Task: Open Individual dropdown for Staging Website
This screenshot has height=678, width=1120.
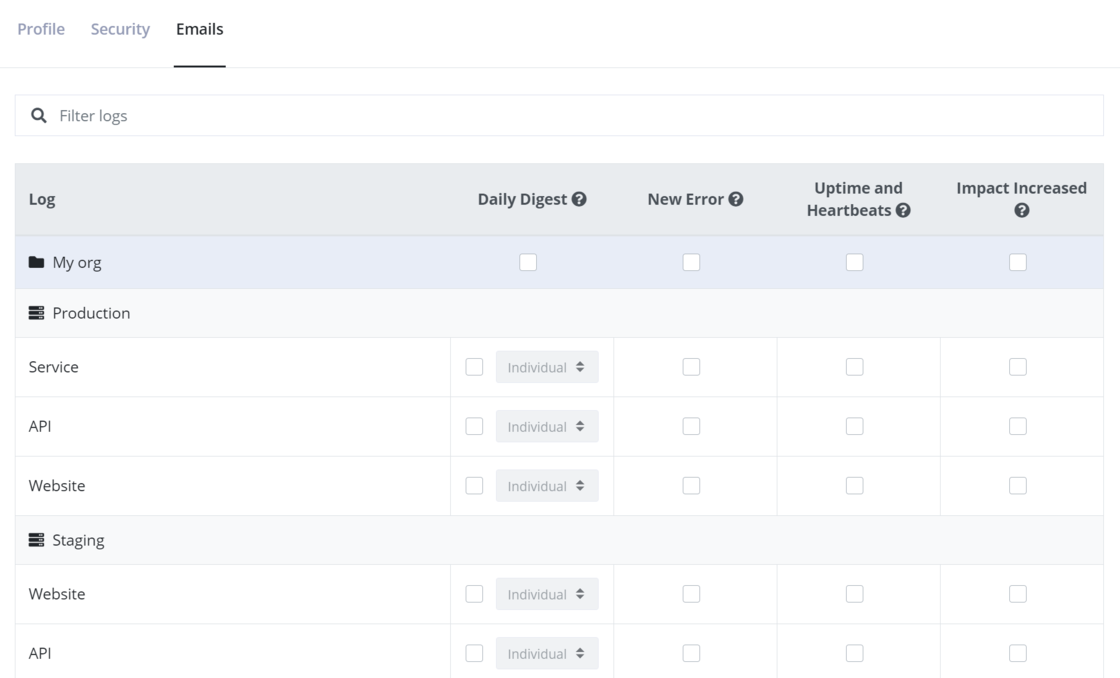Action: click(x=547, y=594)
